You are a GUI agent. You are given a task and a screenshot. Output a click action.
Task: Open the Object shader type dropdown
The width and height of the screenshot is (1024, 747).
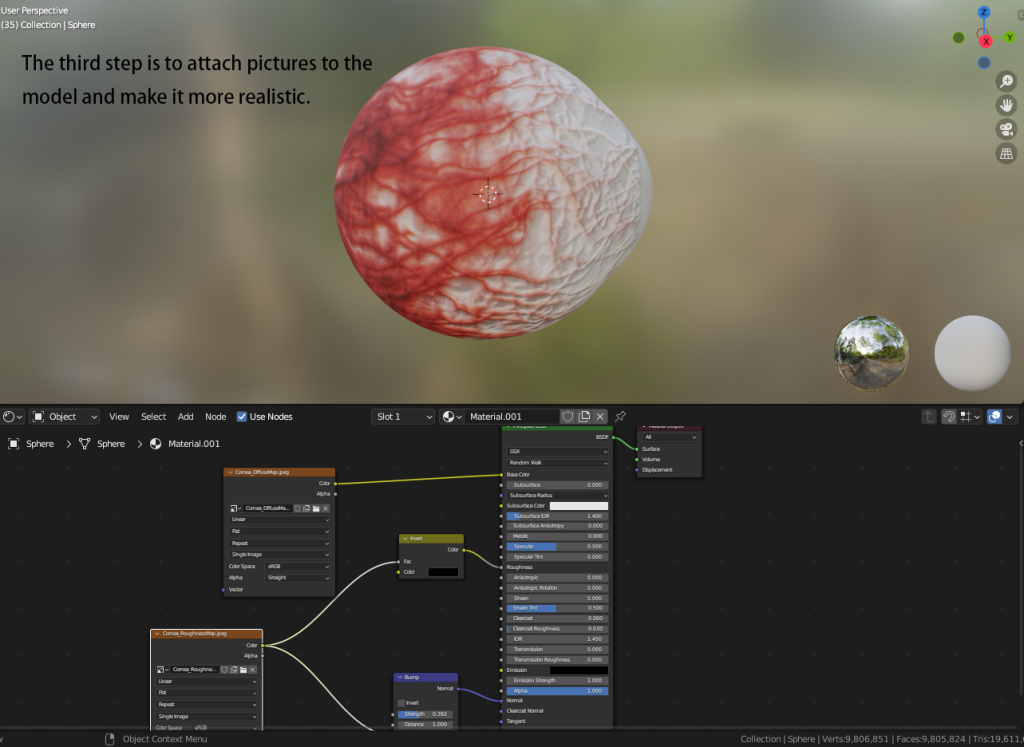(64, 417)
